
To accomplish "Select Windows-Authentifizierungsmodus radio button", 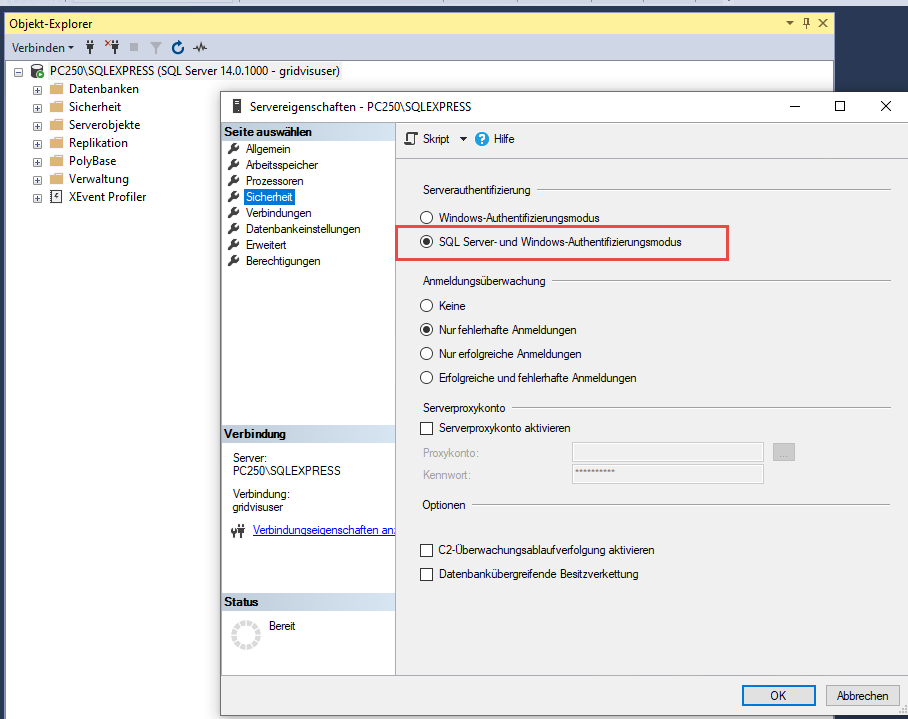I will [x=427, y=217].
